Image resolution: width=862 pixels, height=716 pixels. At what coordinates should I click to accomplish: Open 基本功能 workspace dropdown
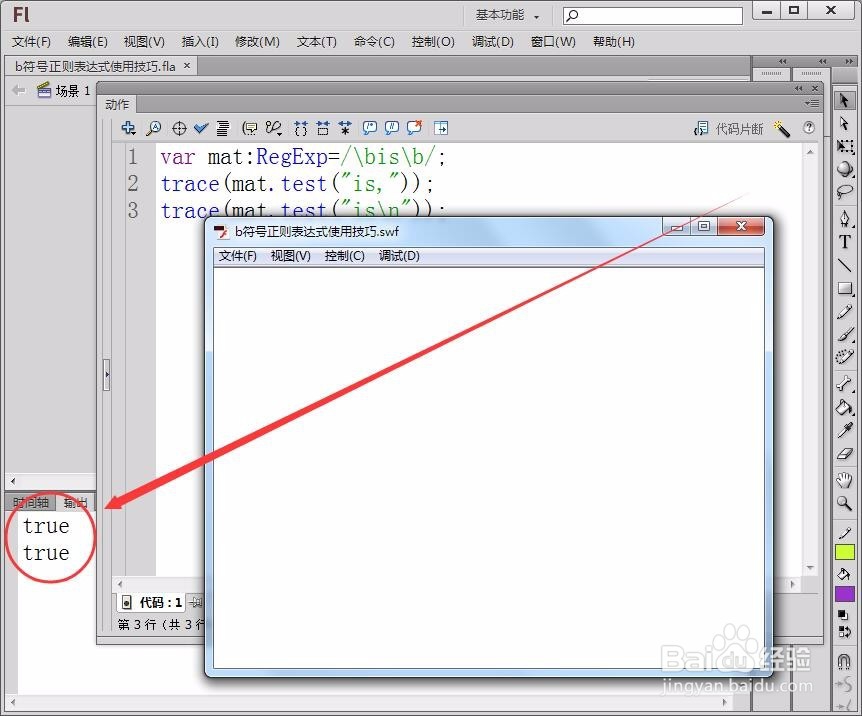[507, 15]
